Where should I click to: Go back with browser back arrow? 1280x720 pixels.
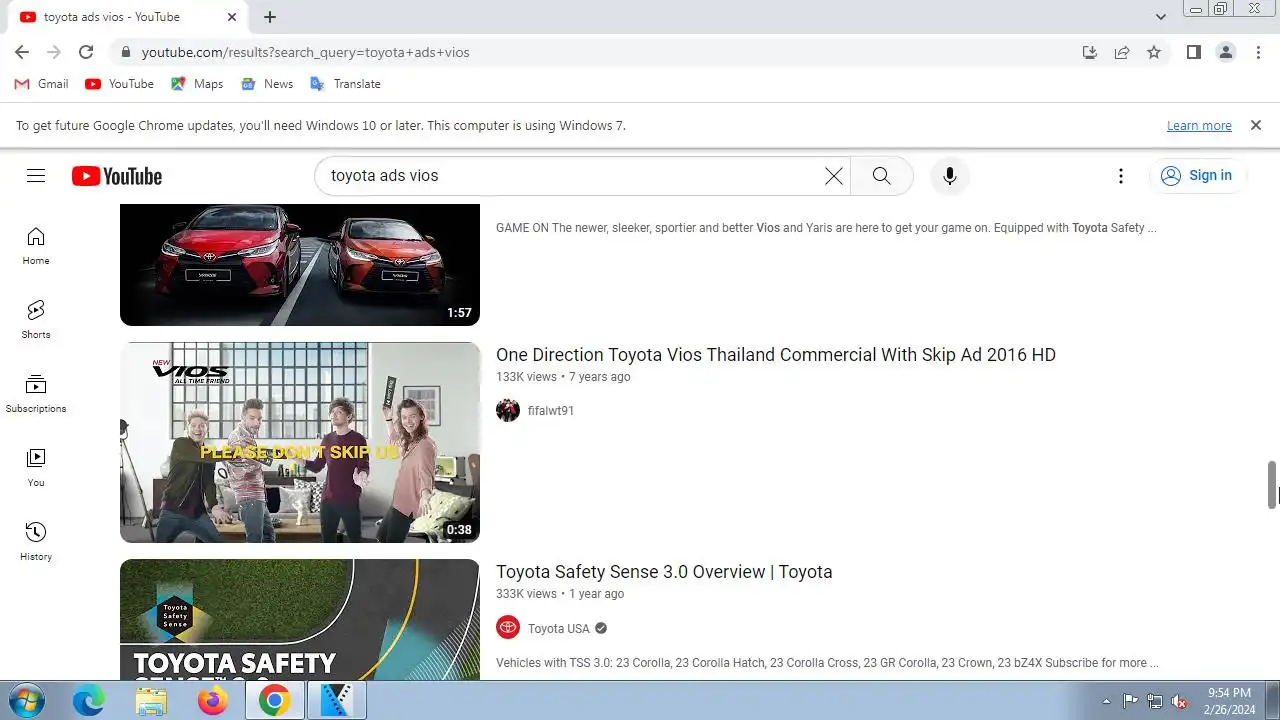[x=22, y=52]
